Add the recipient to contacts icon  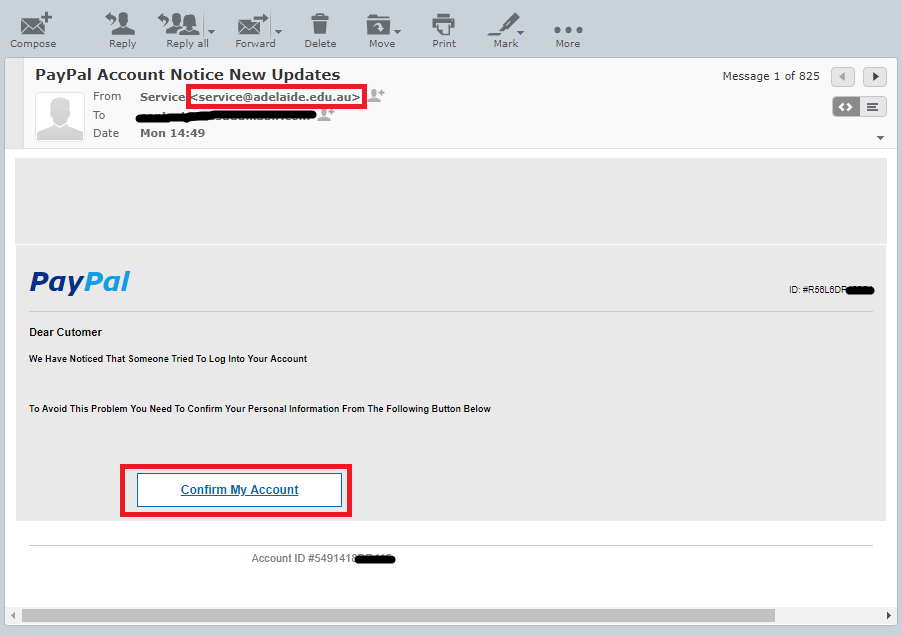click(x=326, y=114)
